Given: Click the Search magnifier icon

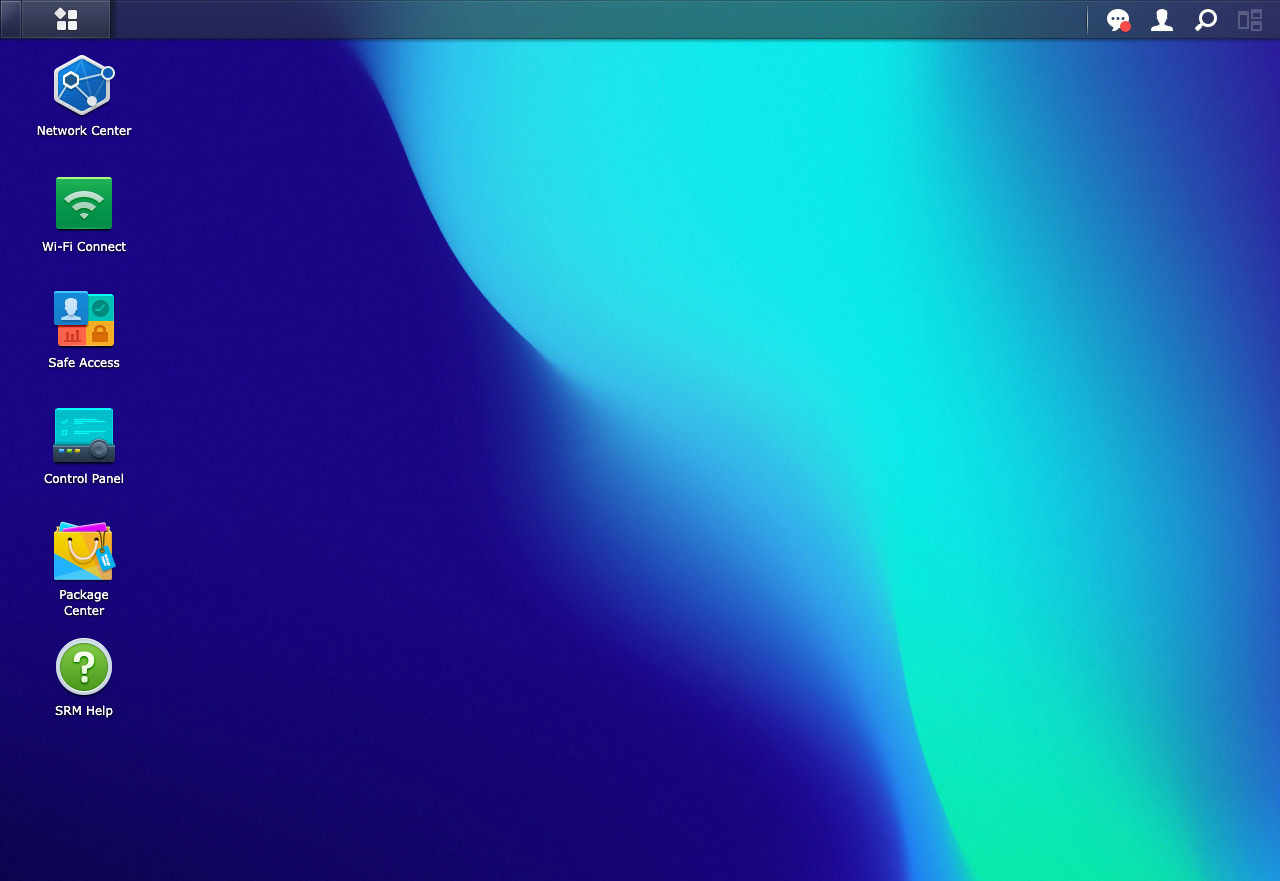Looking at the screenshot, I should [x=1206, y=20].
